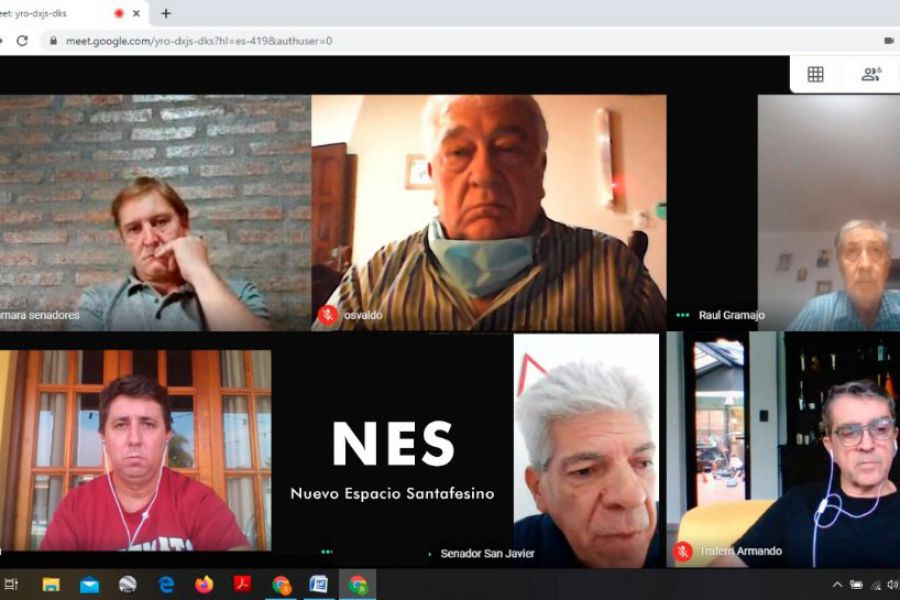Viewport: 900px width, 600px height.
Task: Click the muted microphone icon for osvaldo
Action: [327, 315]
